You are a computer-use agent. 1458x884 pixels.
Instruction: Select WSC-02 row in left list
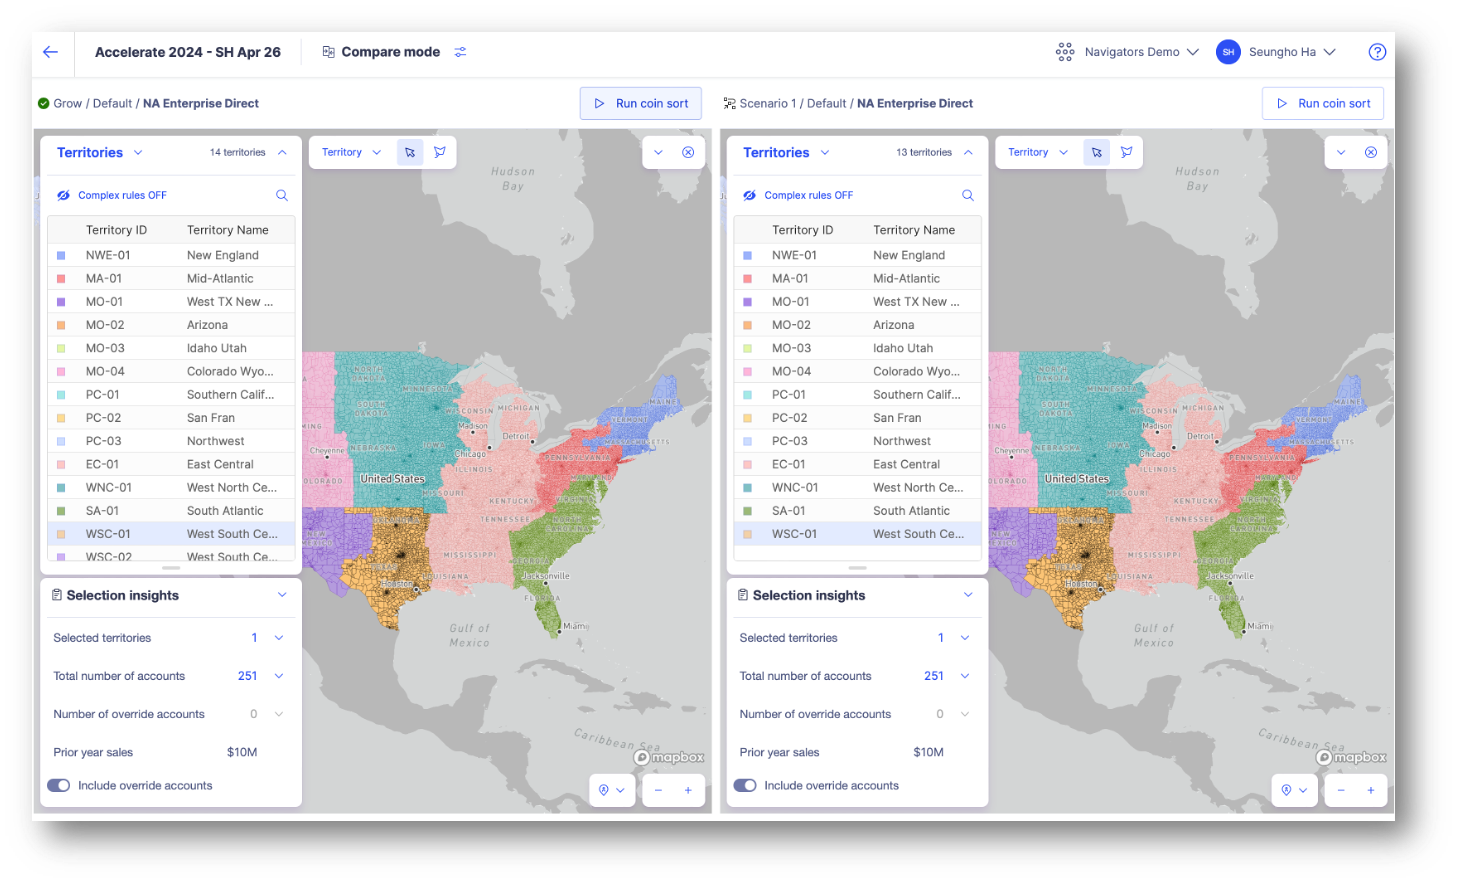point(171,555)
